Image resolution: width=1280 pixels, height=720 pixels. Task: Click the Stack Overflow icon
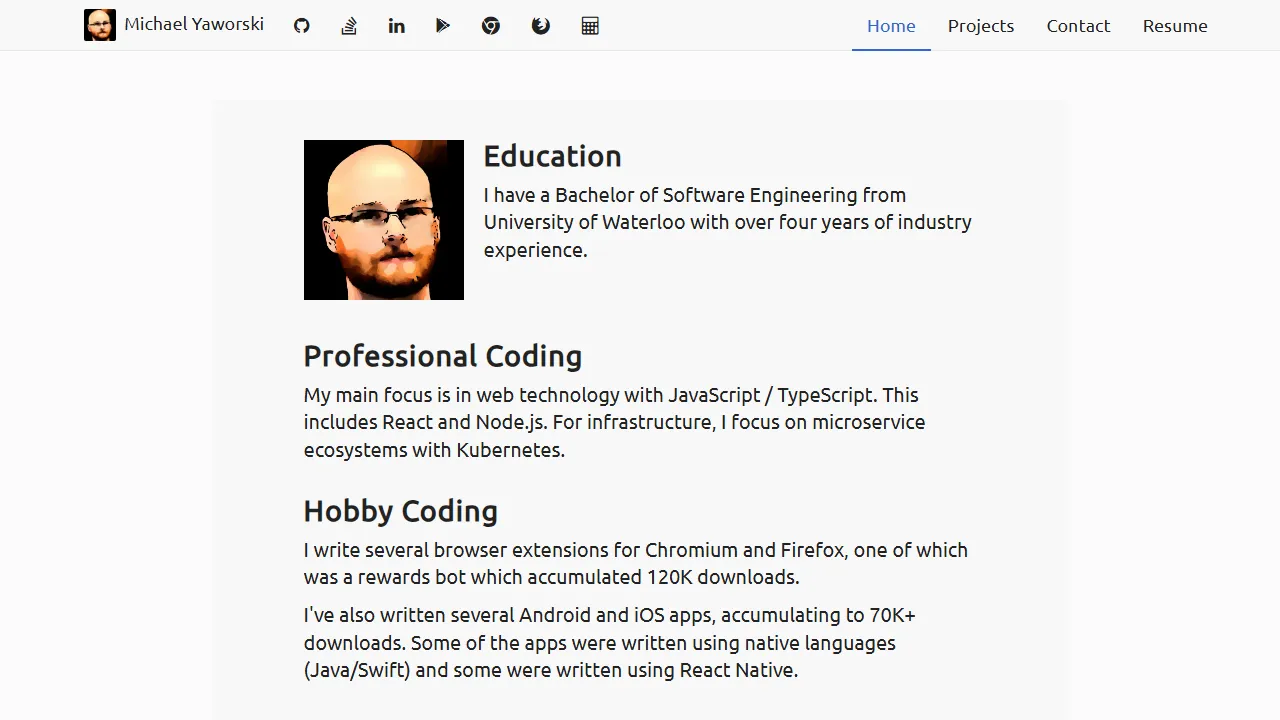348,25
